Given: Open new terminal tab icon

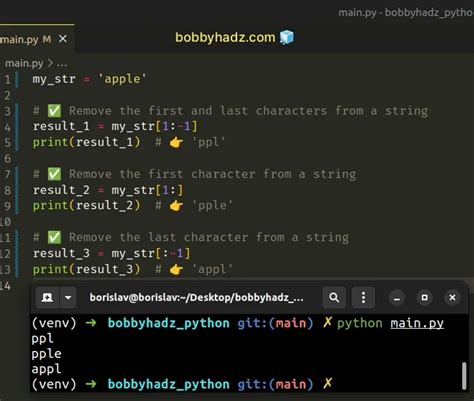Looking at the screenshot, I should [x=47, y=297].
